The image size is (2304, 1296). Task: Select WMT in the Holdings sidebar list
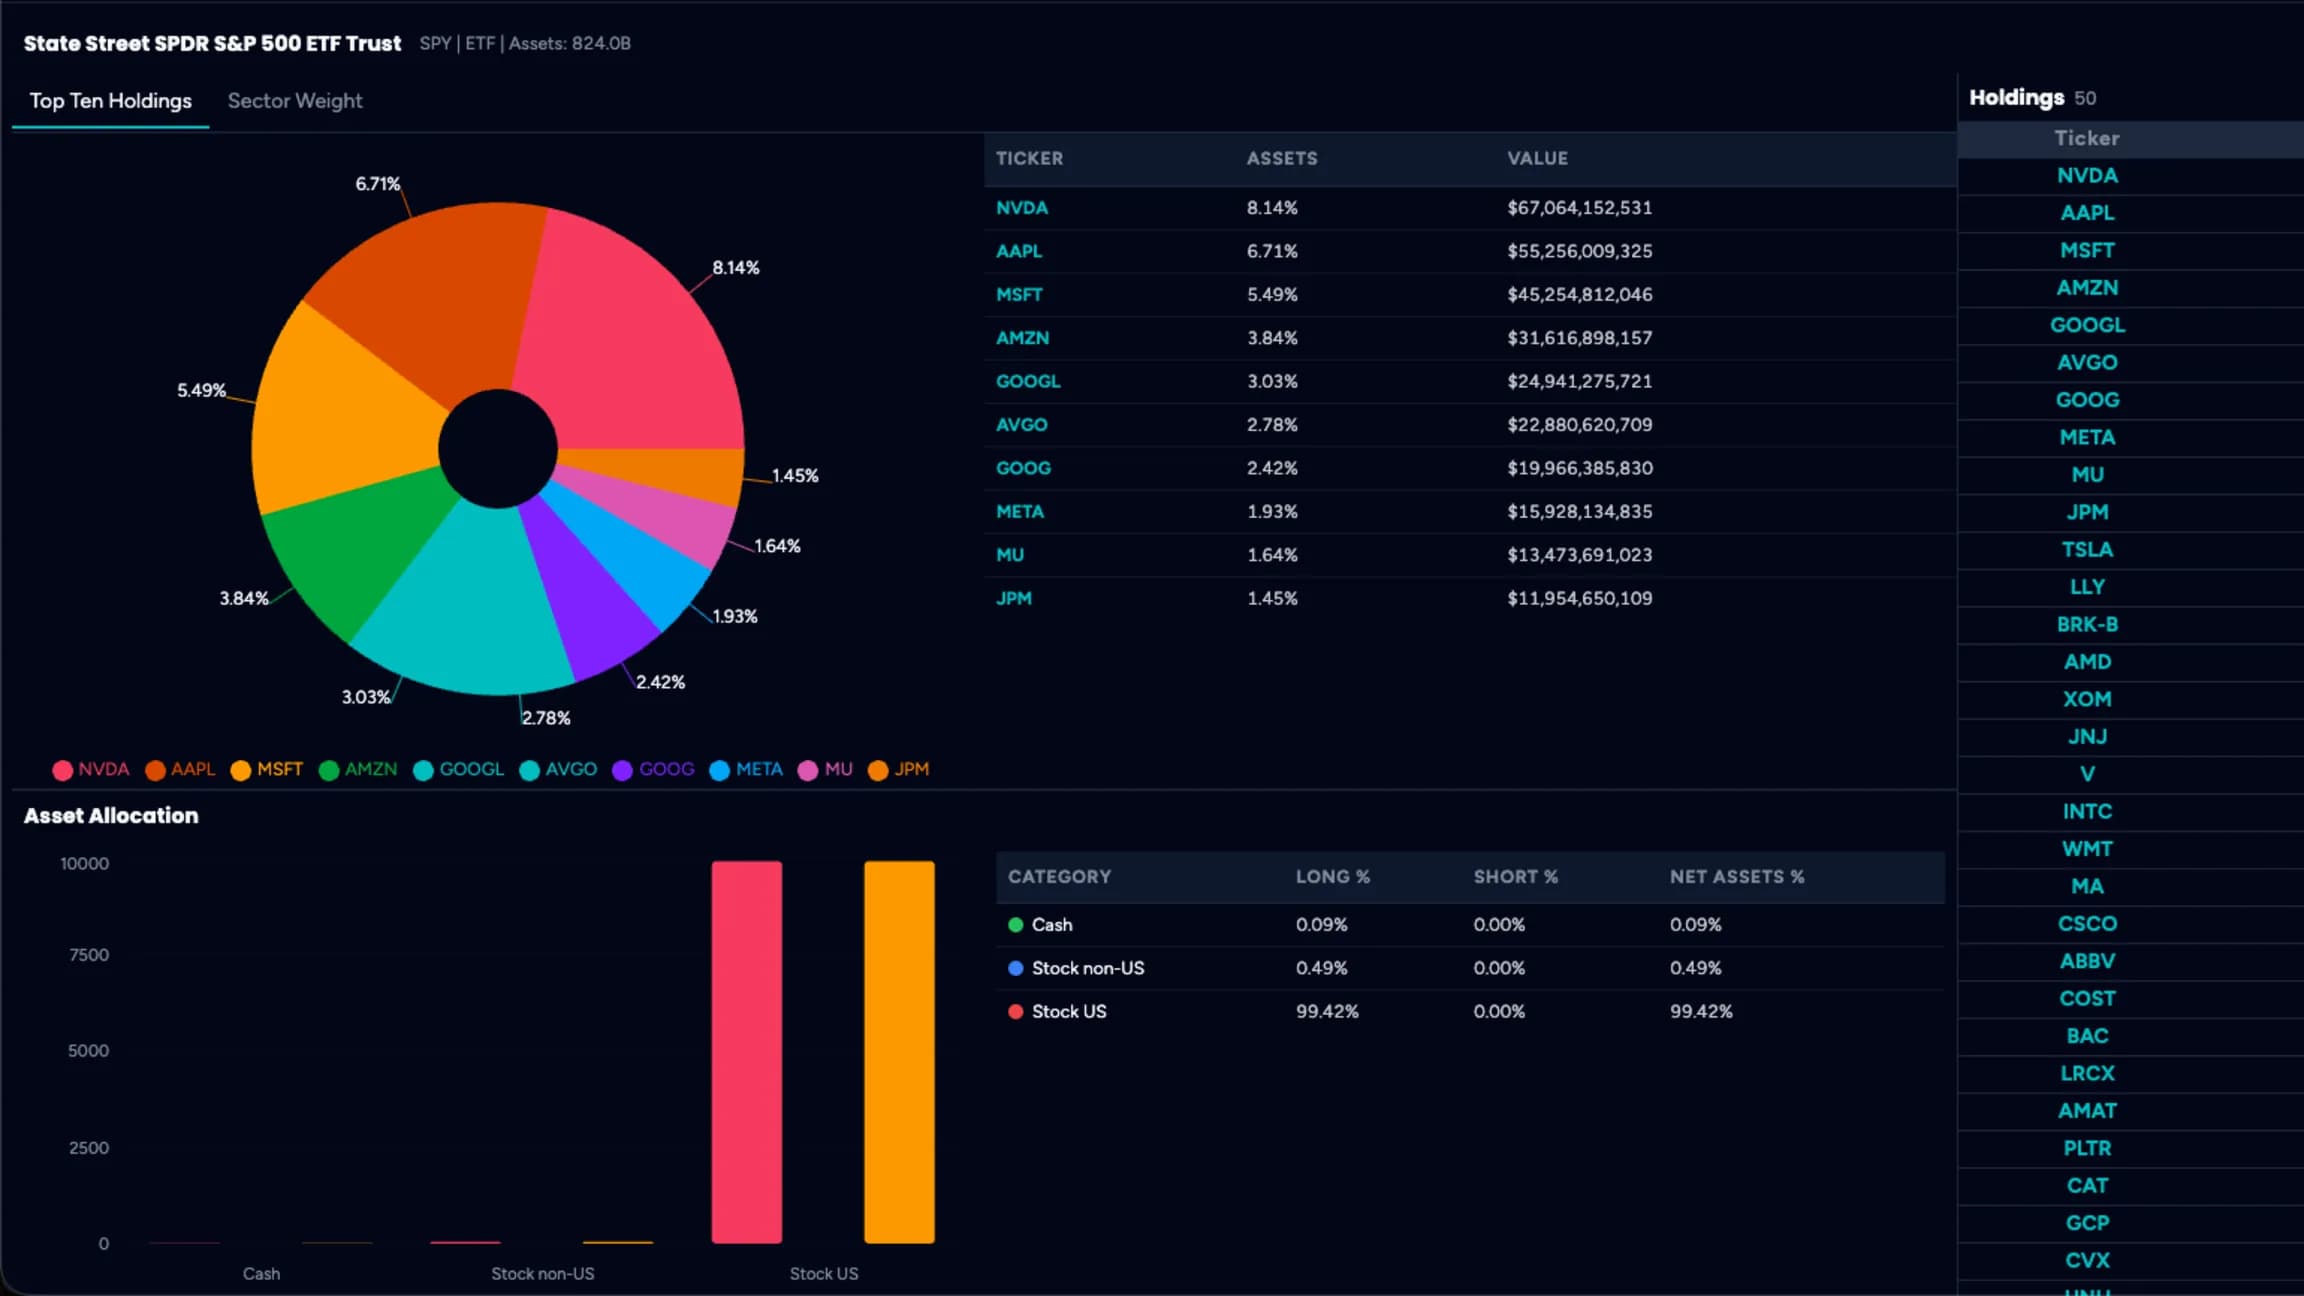(x=2087, y=849)
